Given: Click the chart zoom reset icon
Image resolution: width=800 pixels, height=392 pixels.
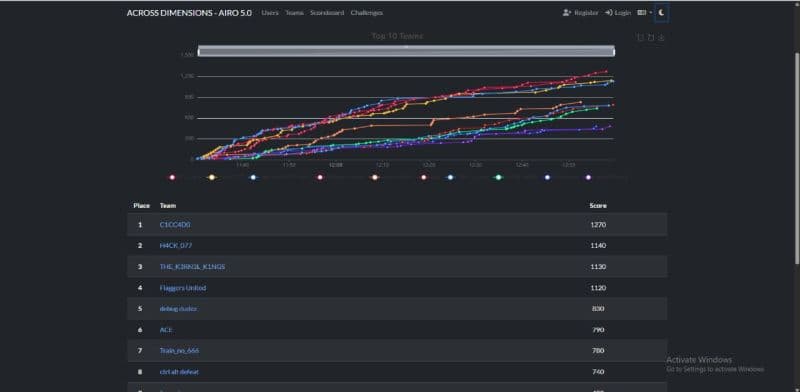Looking at the screenshot, I should pos(651,37).
